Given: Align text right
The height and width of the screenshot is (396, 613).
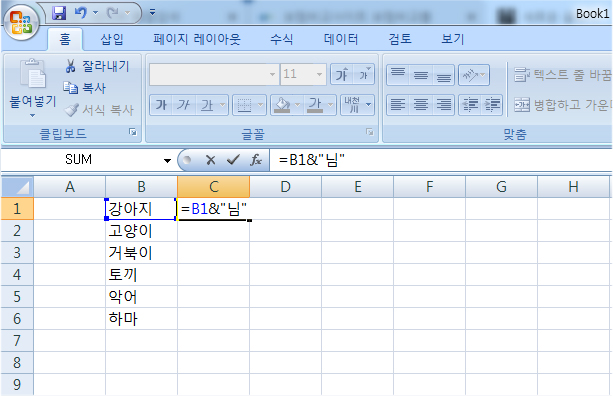Looking at the screenshot, I should click(x=443, y=105).
